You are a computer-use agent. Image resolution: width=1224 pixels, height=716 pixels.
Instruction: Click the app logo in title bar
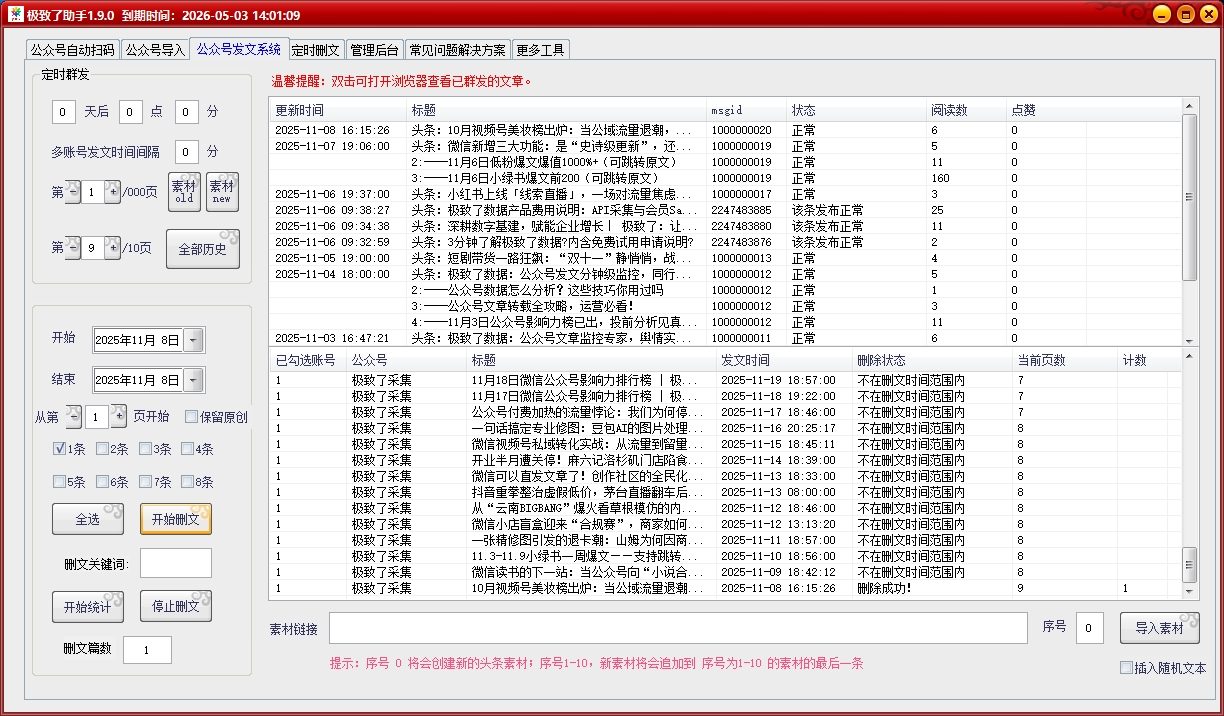(14, 14)
